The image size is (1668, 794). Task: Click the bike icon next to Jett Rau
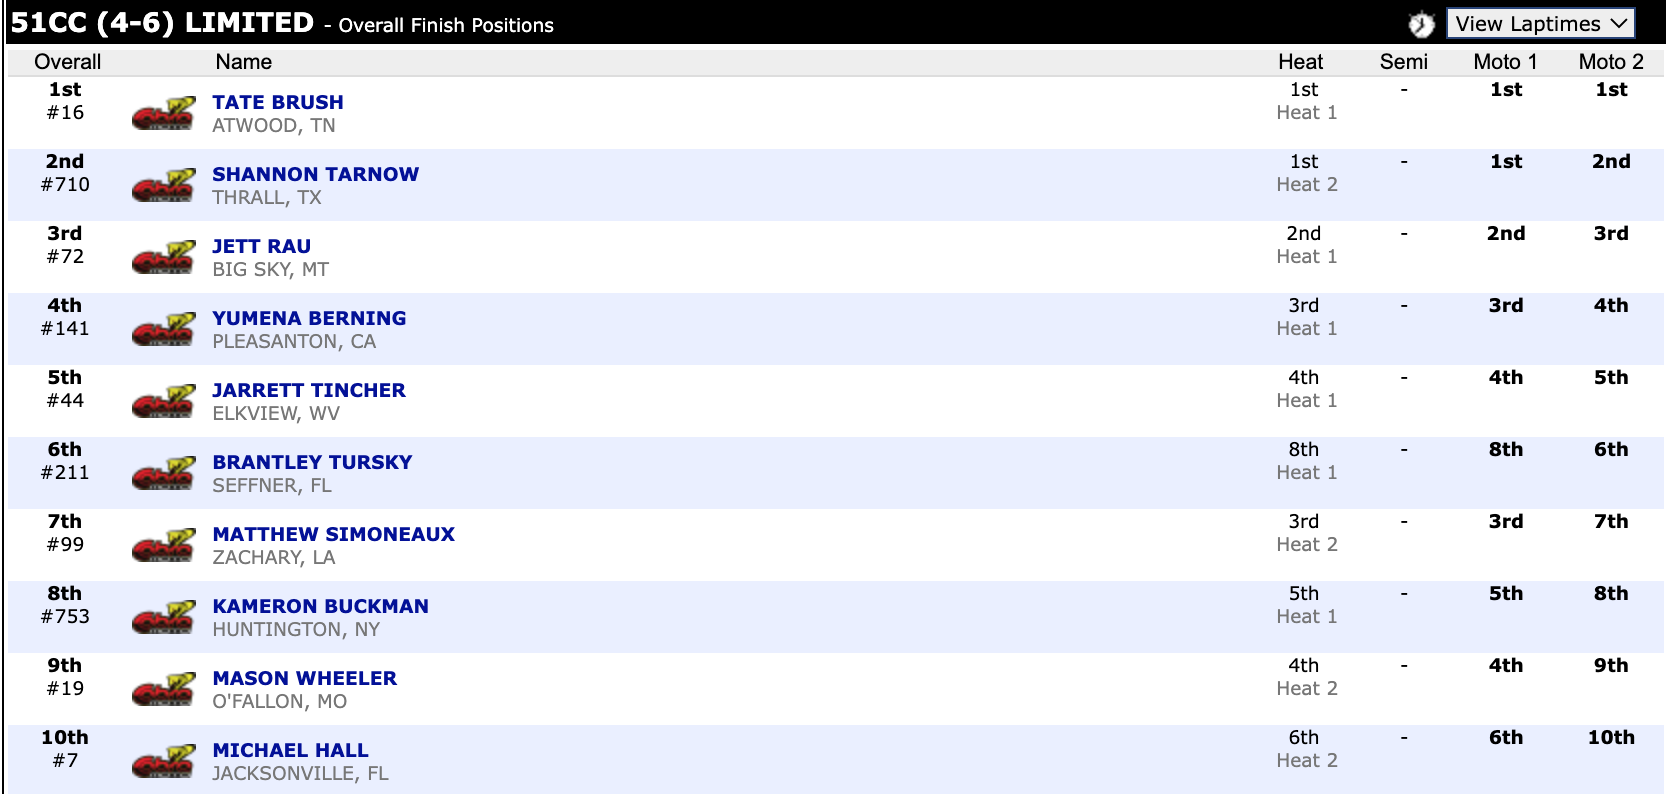[x=163, y=258]
